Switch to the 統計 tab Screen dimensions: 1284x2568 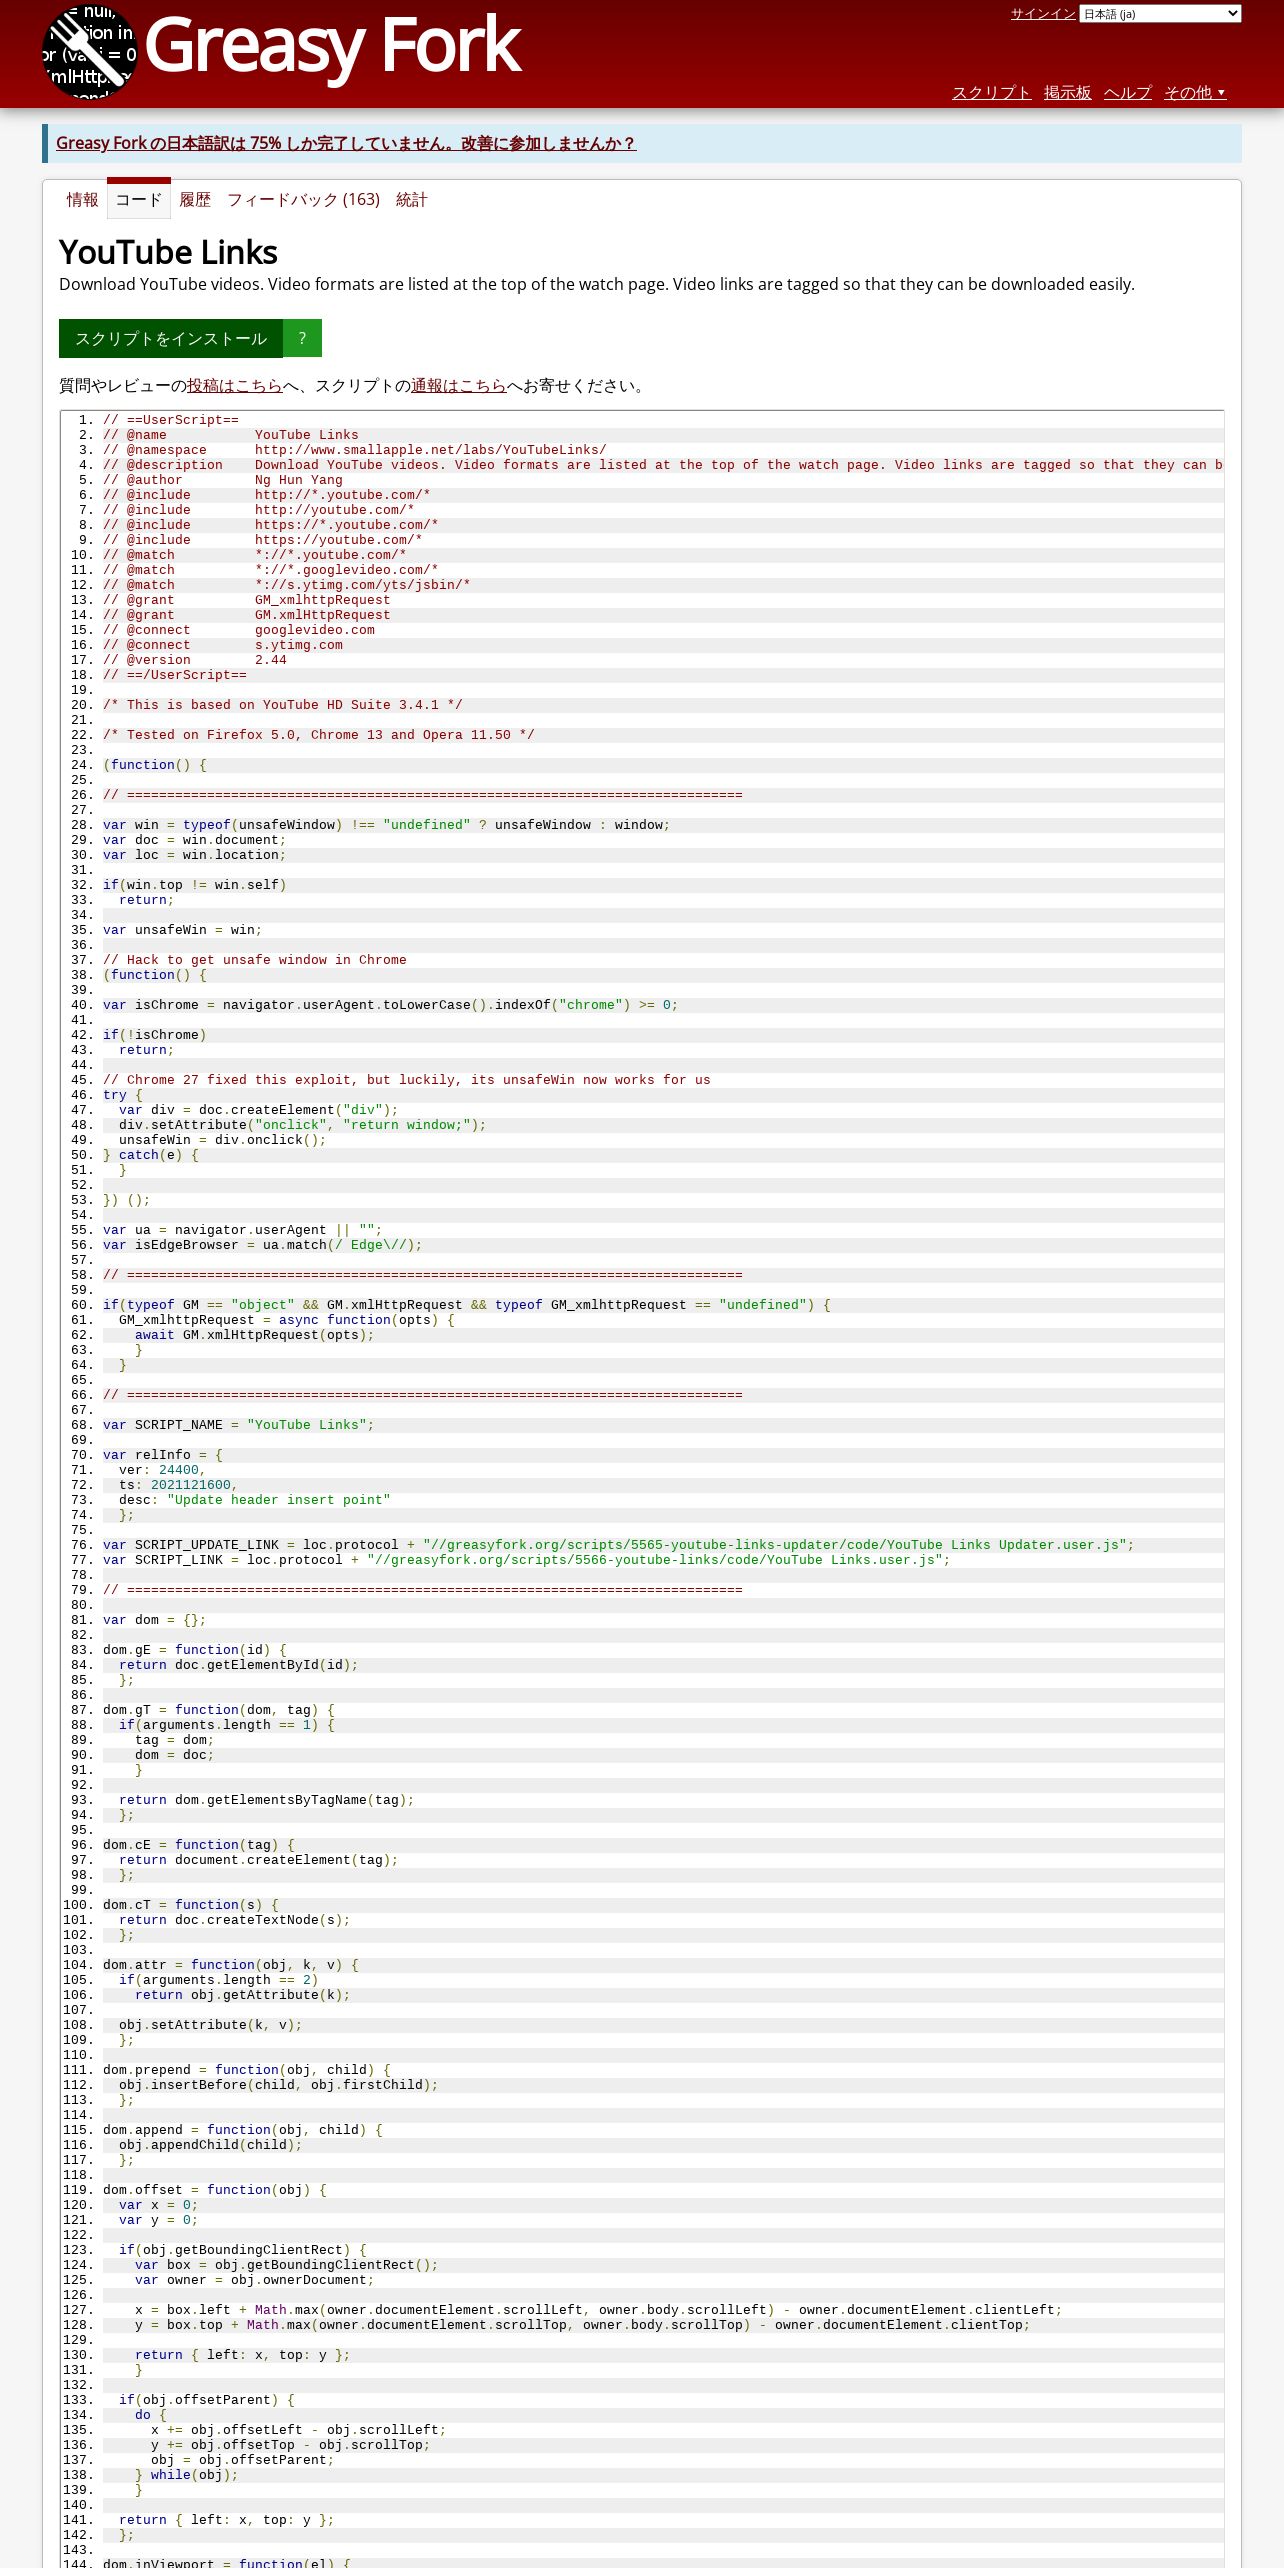[412, 200]
